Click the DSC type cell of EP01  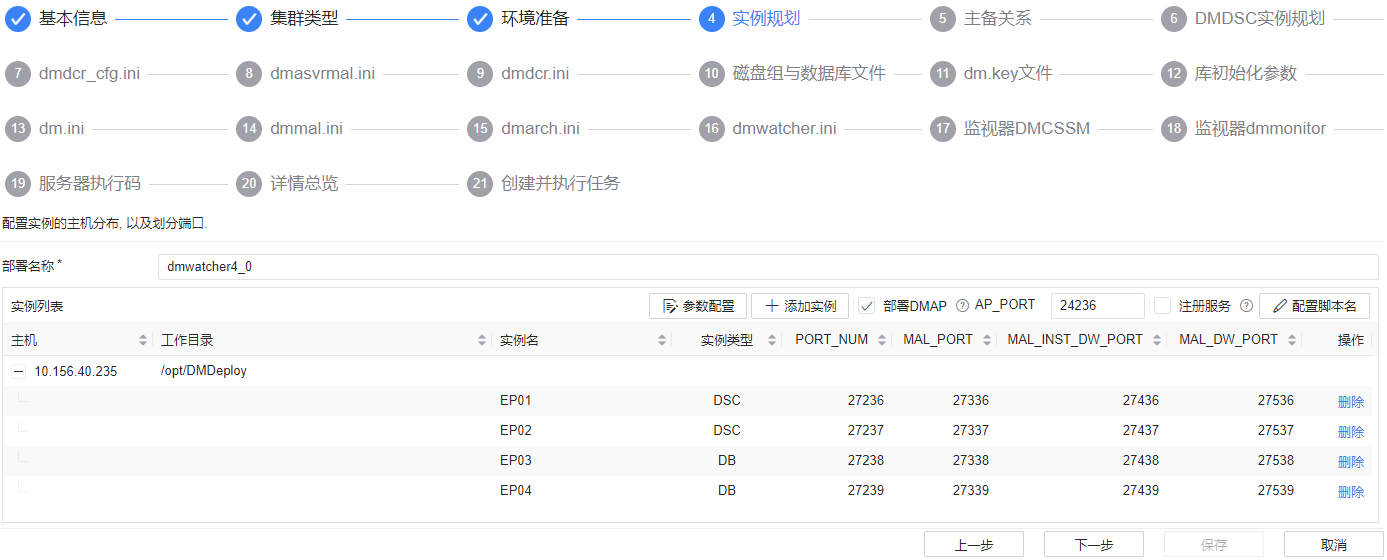pos(727,401)
